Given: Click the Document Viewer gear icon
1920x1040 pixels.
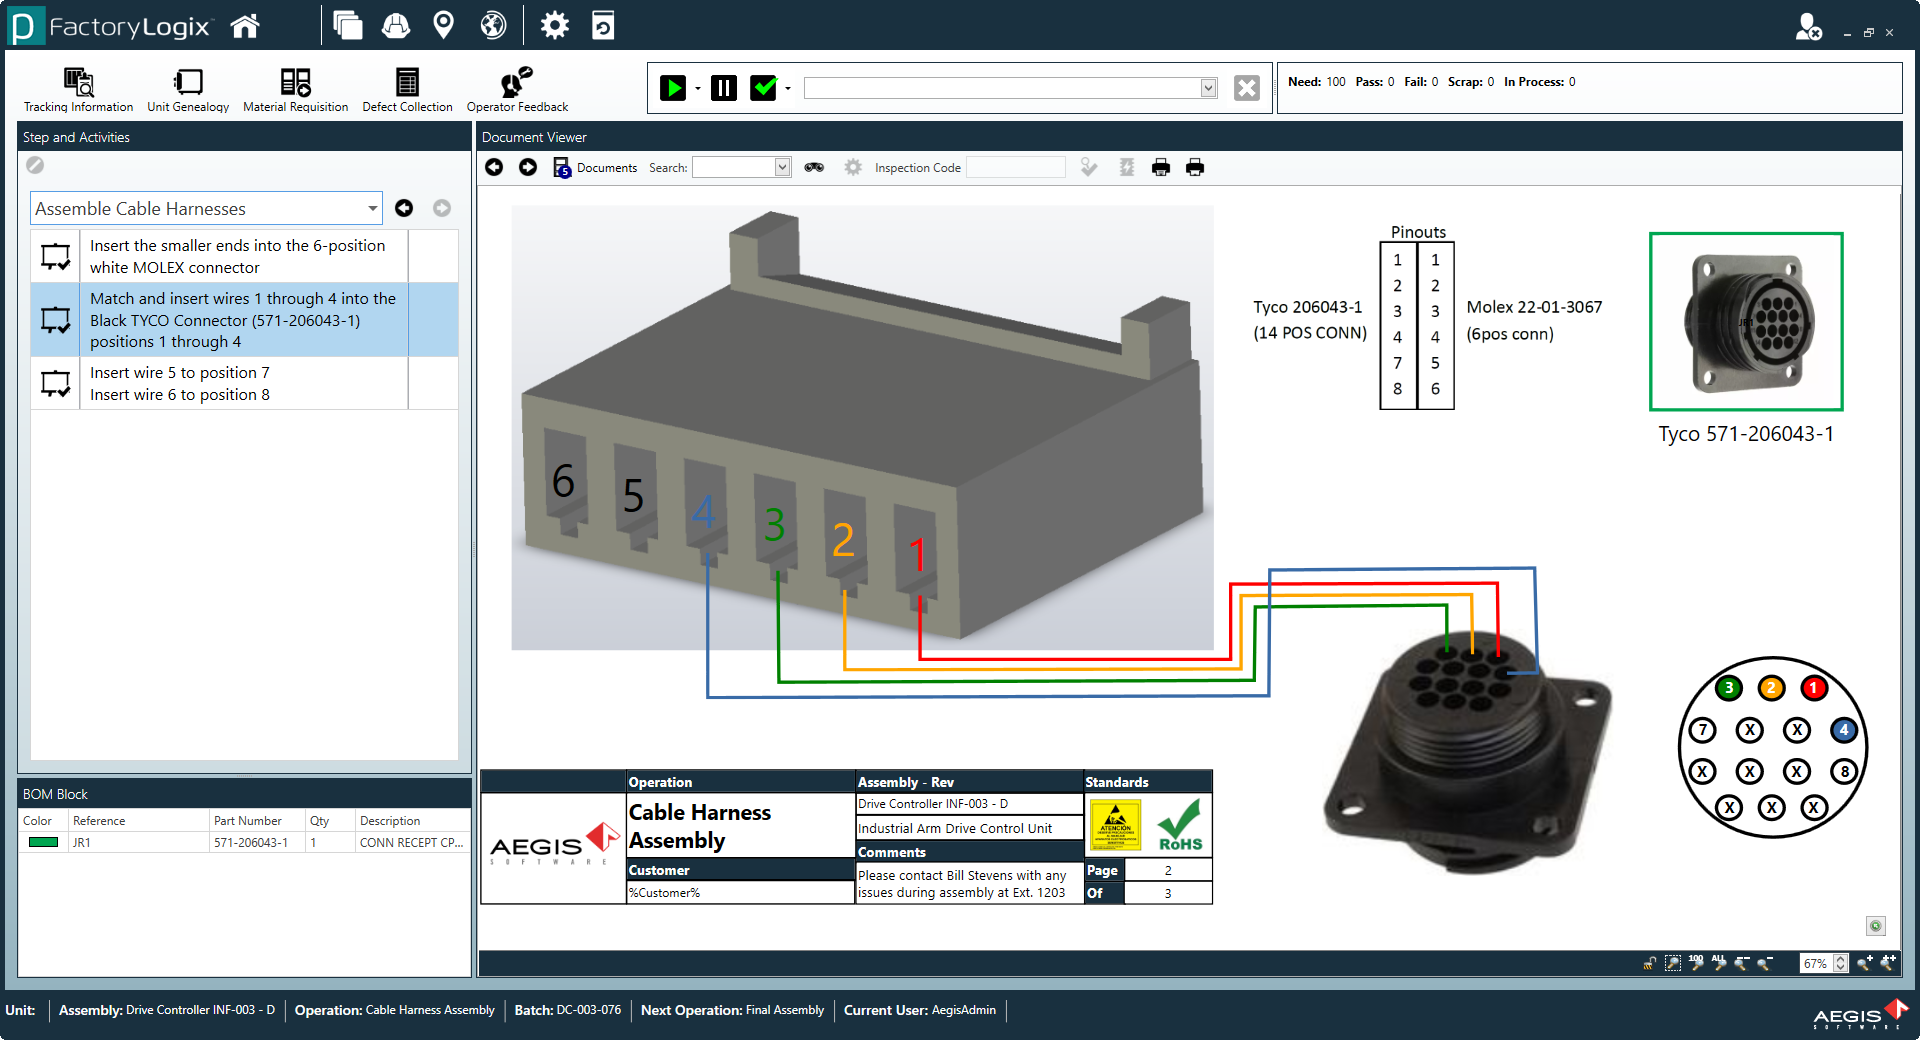Looking at the screenshot, I should 852,167.
